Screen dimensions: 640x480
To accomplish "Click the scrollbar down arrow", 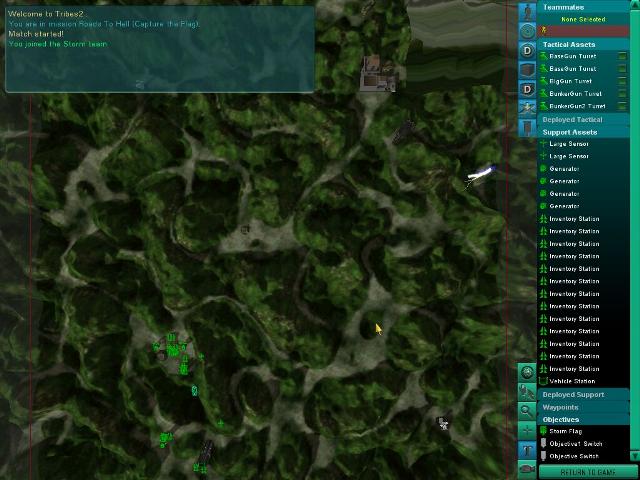I will pos(635,456).
